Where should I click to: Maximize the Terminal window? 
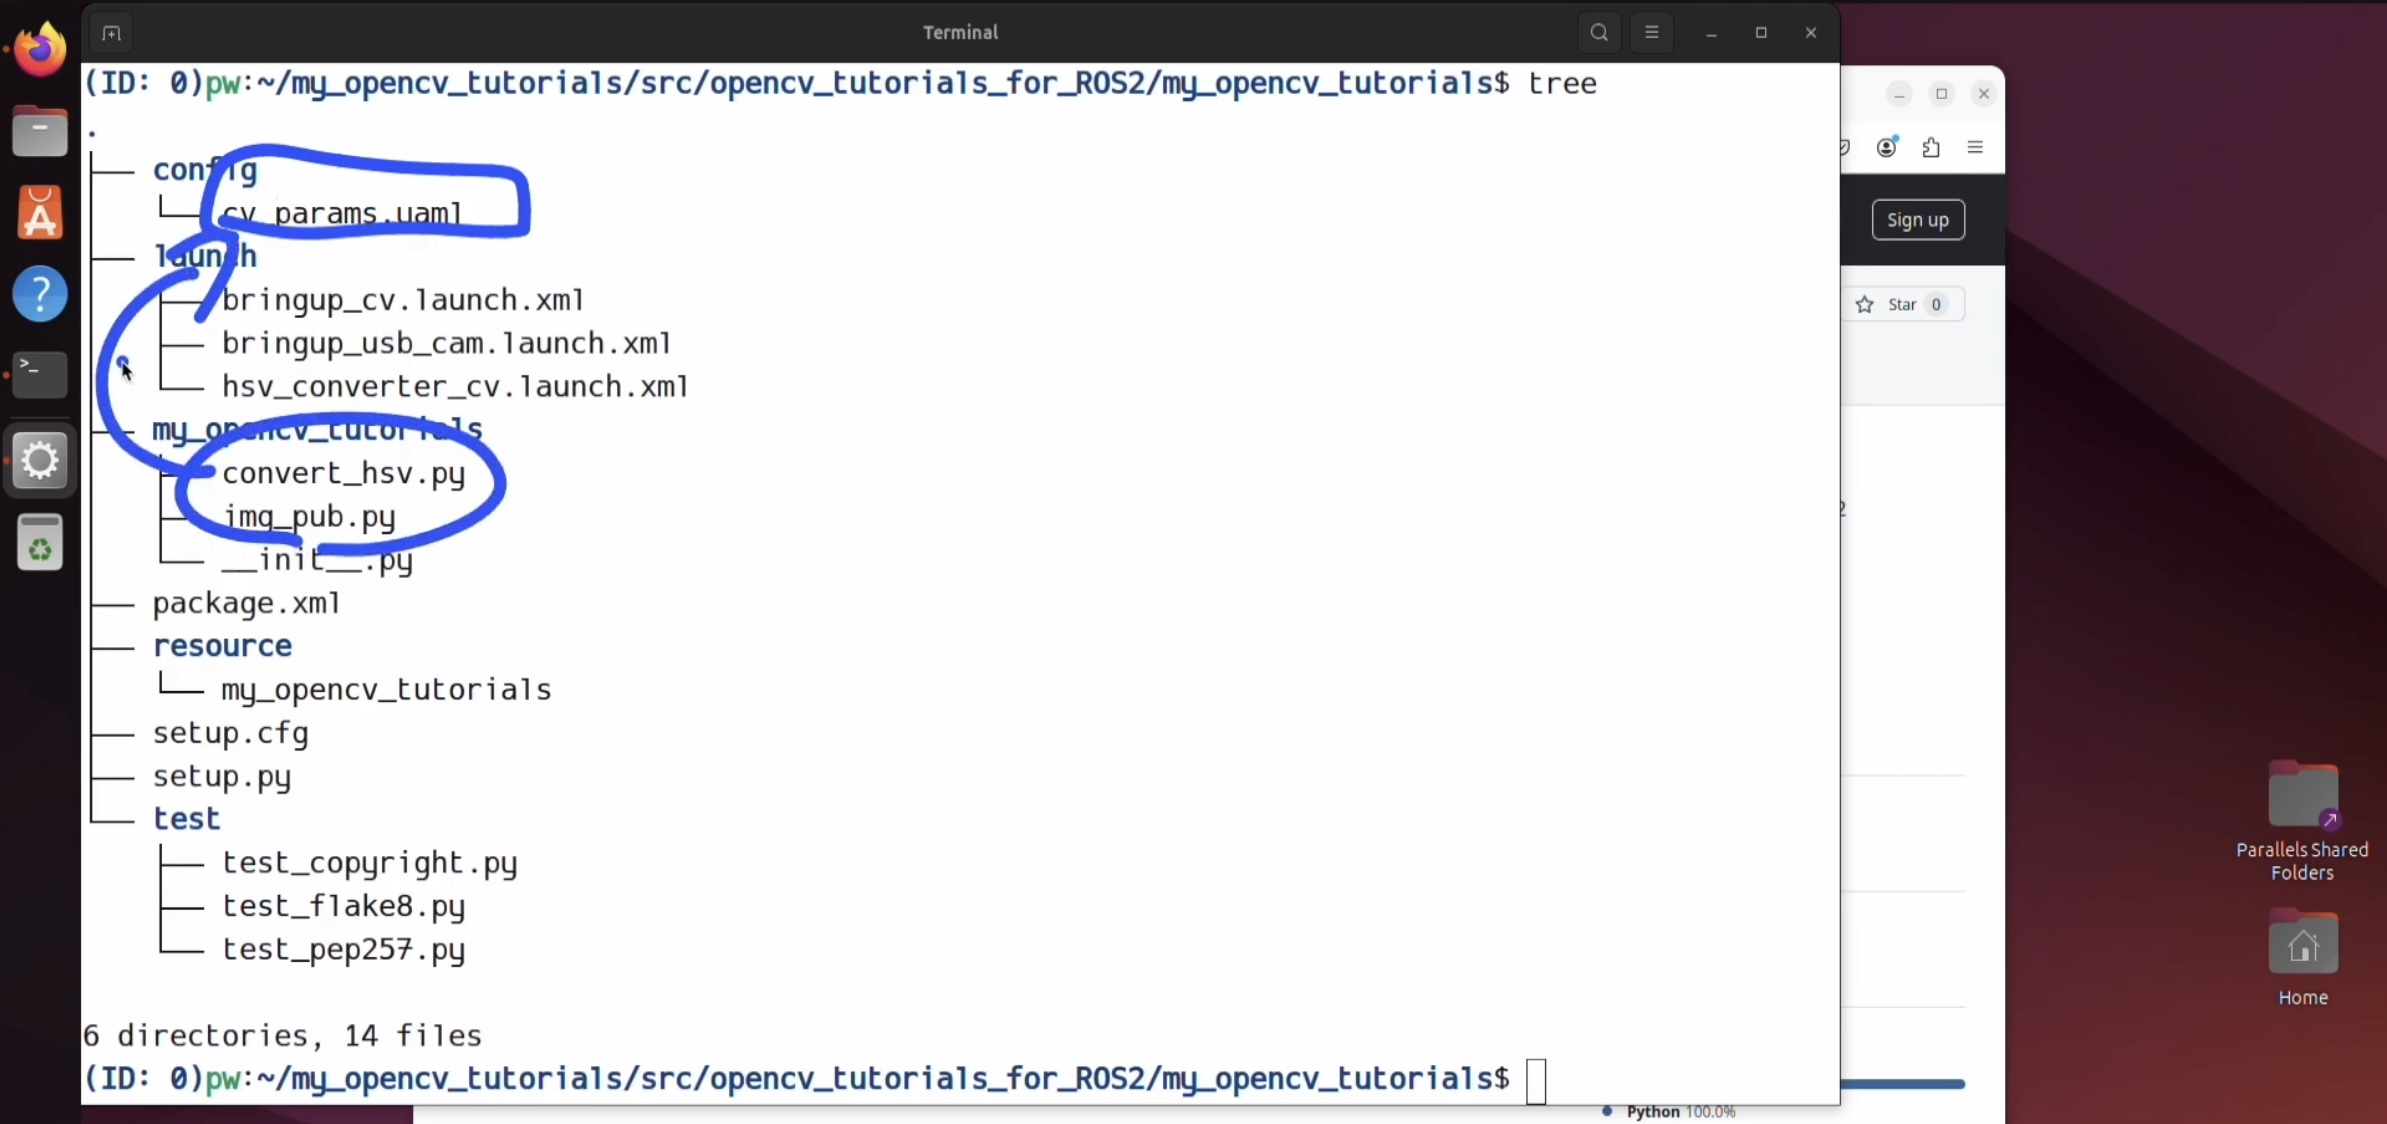pyautogui.click(x=1760, y=33)
